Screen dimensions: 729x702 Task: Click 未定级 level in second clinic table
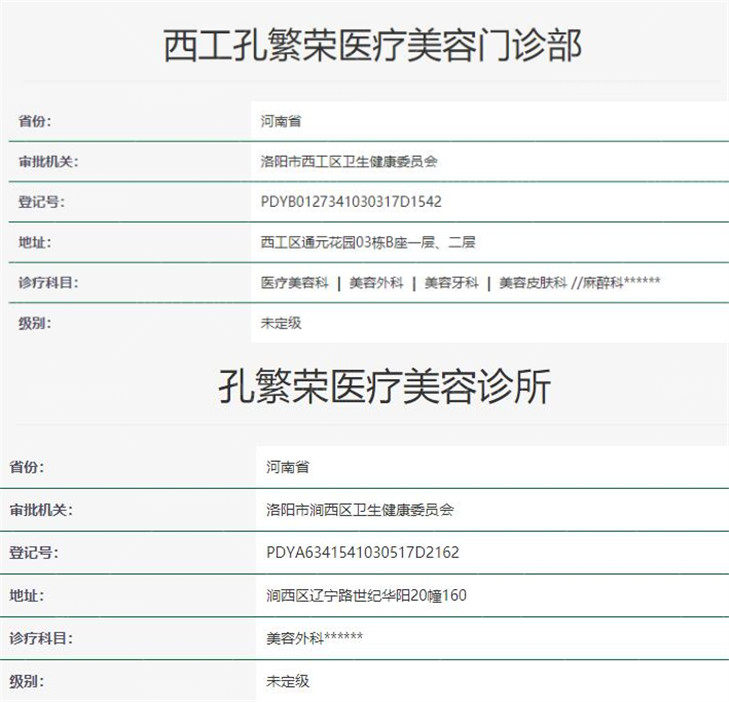287,681
